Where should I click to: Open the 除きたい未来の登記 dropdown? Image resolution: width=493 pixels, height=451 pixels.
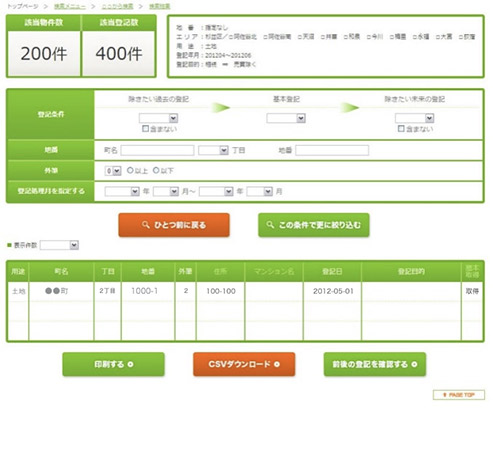click(x=414, y=118)
